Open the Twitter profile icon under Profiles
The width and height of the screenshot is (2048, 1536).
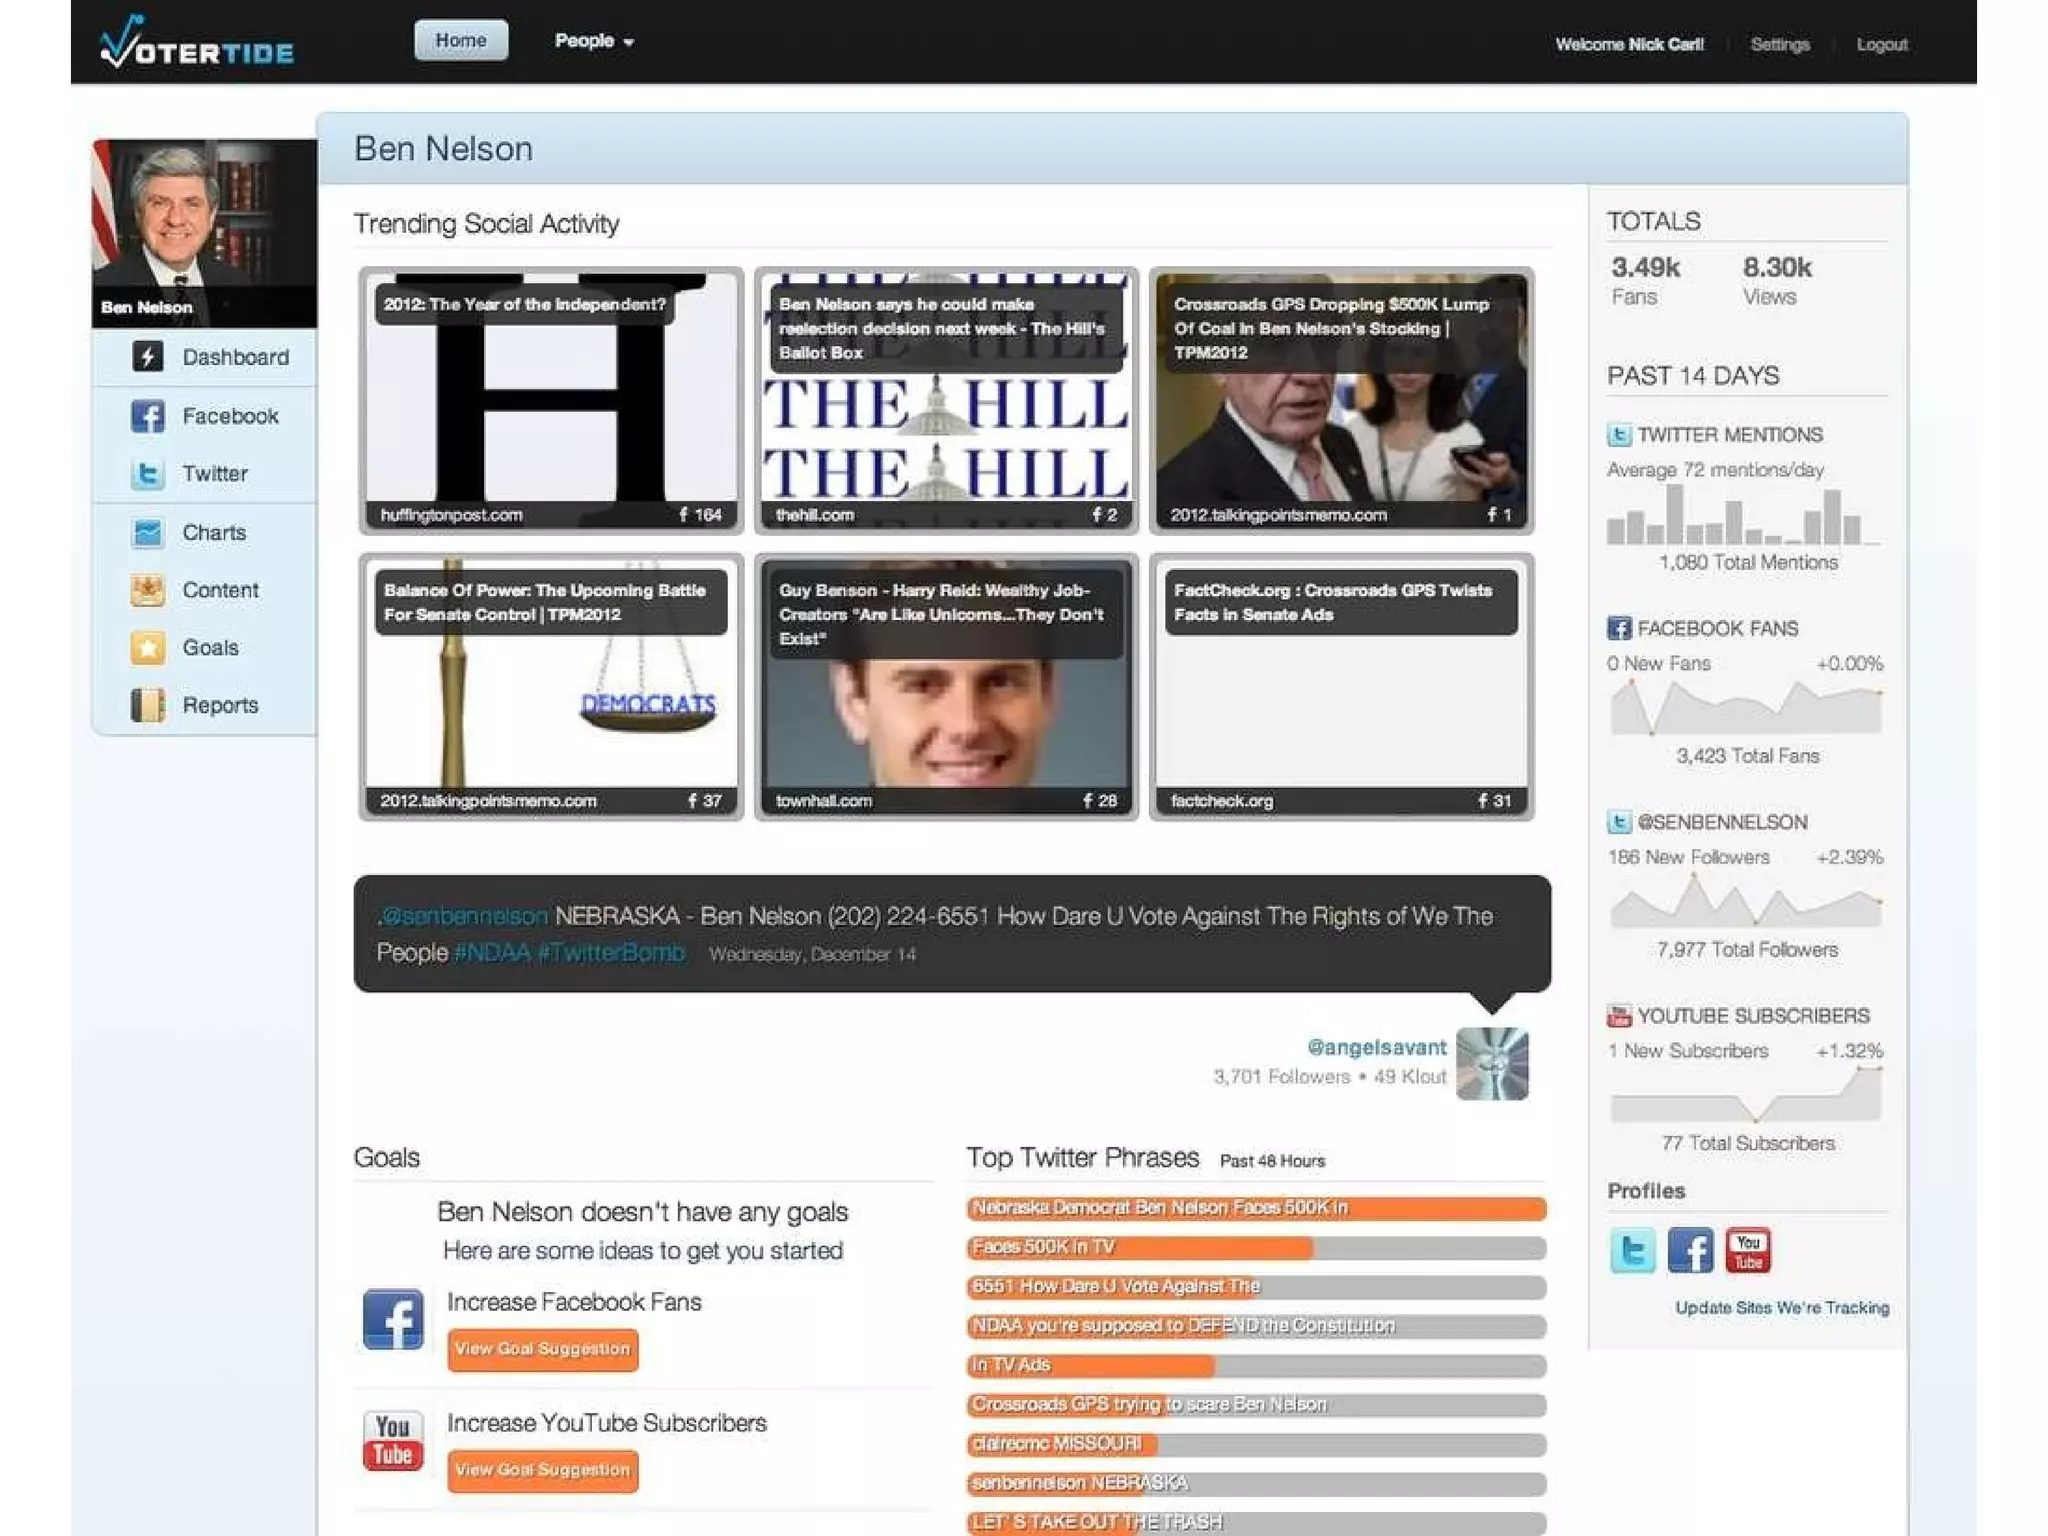click(x=1632, y=1251)
